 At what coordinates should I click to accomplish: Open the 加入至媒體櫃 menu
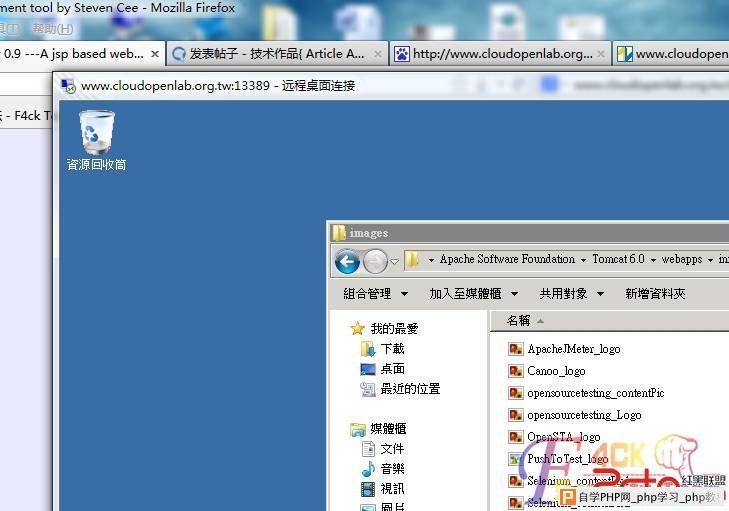coord(473,293)
